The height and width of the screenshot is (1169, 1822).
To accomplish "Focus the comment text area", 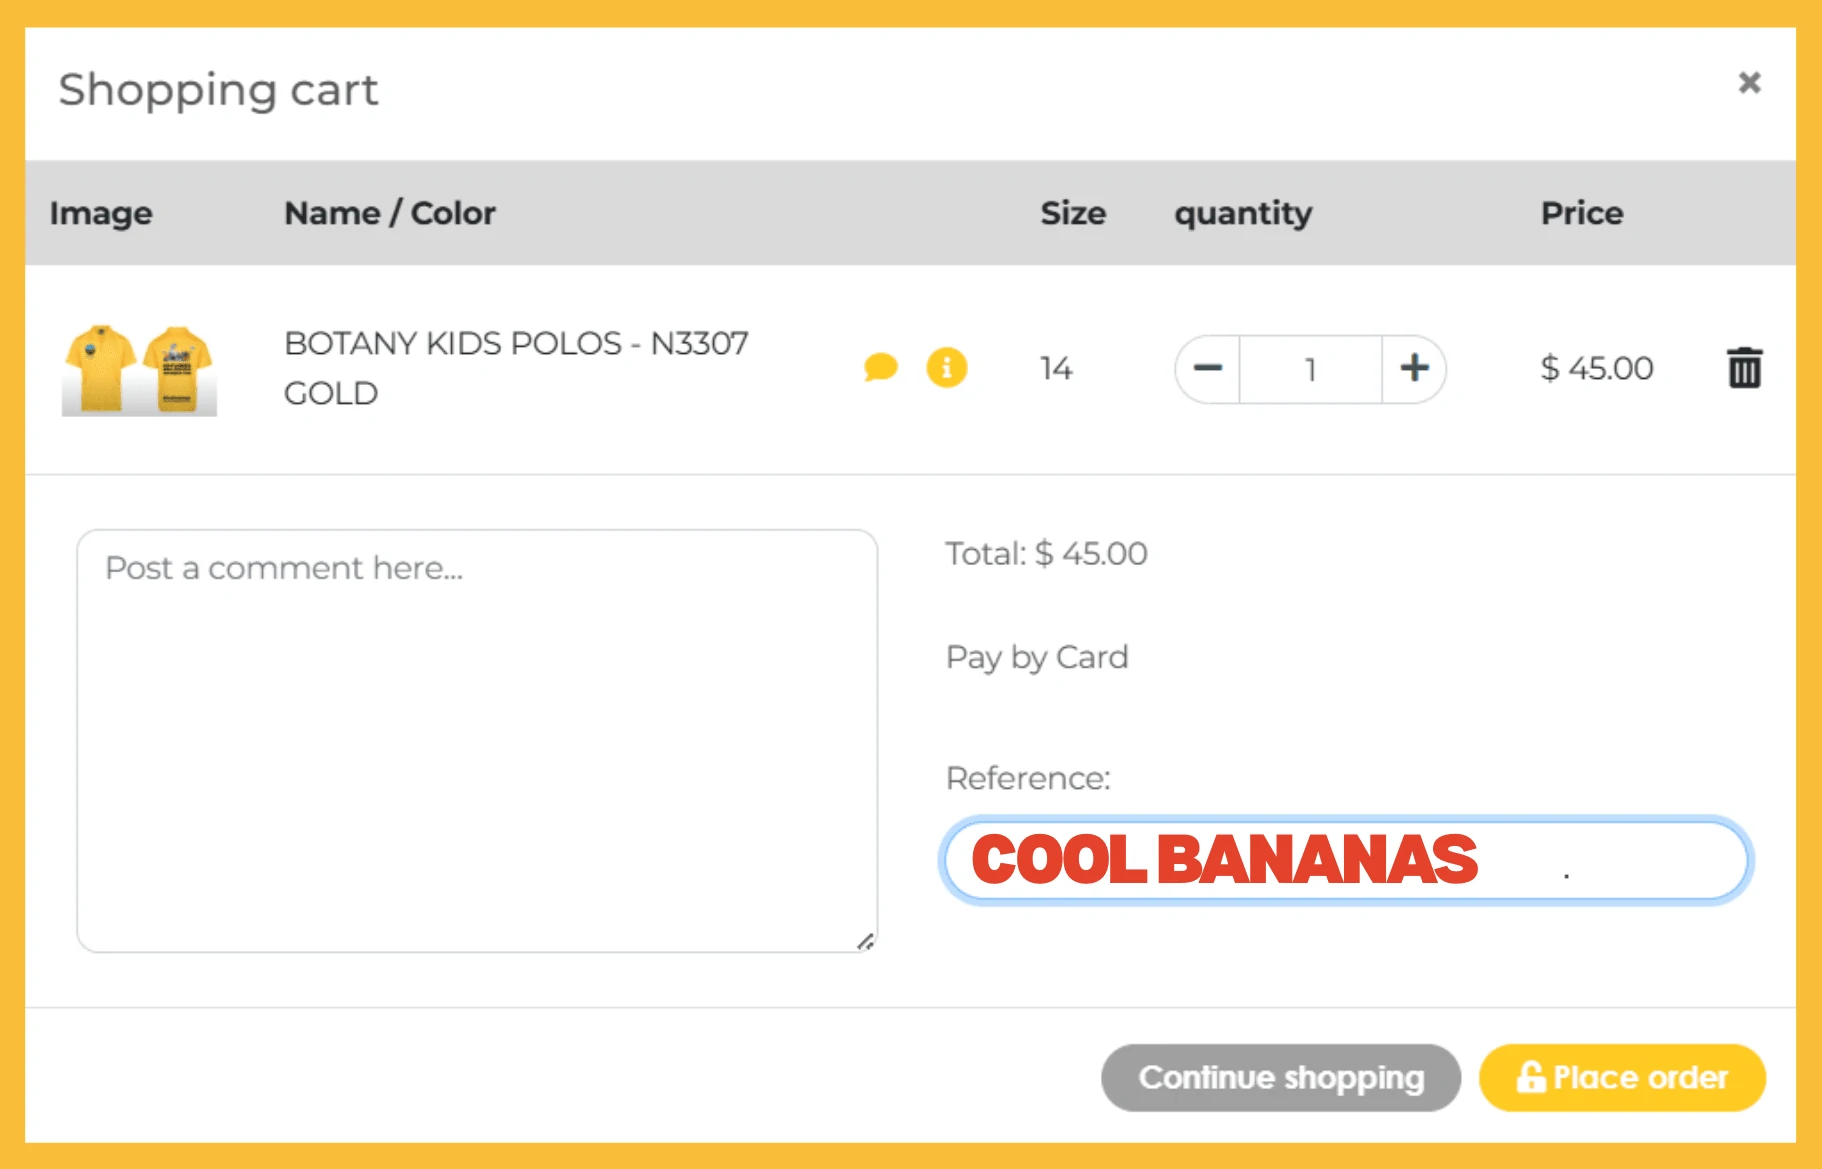I will (x=477, y=740).
